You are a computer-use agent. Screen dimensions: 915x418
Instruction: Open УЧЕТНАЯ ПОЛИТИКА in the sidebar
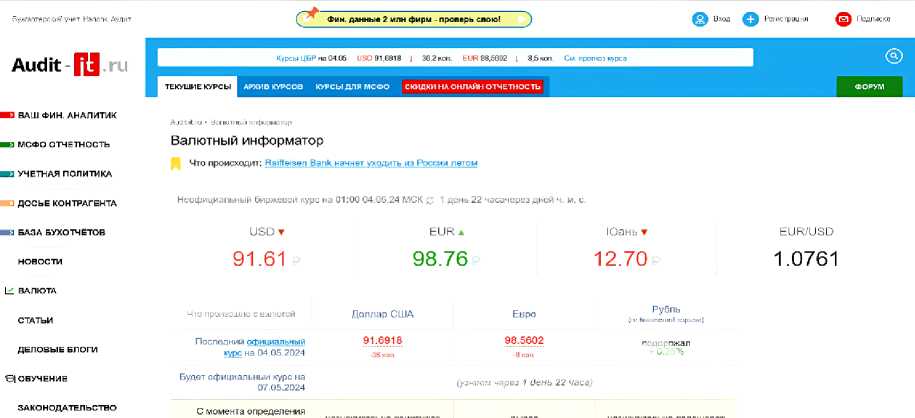[x=65, y=173]
